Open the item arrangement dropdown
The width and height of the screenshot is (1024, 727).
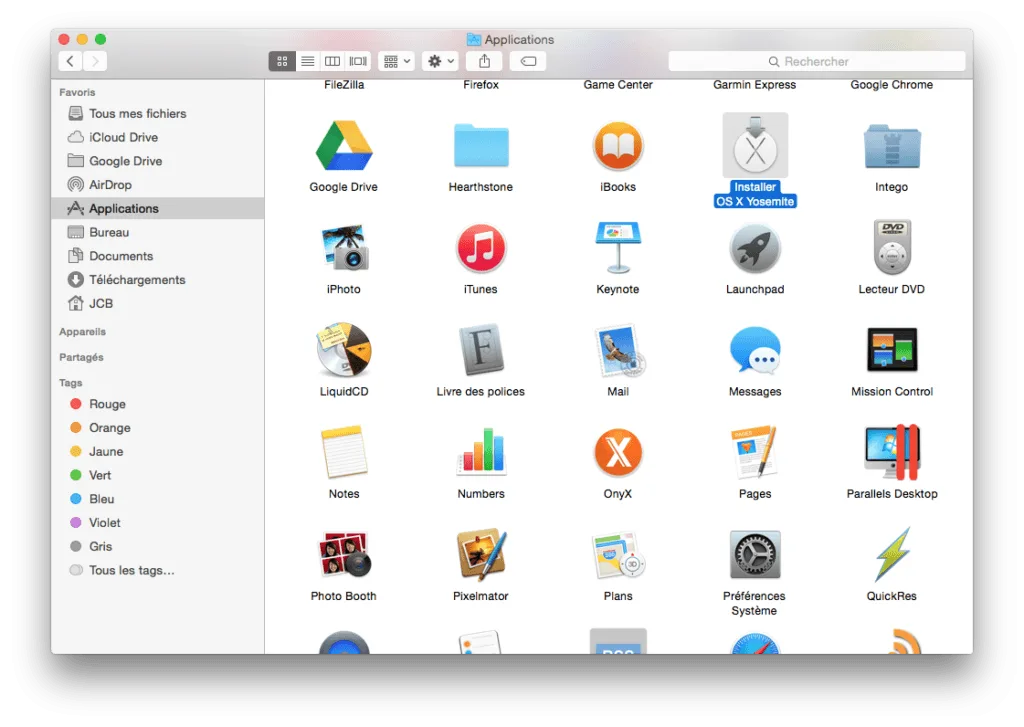(396, 61)
